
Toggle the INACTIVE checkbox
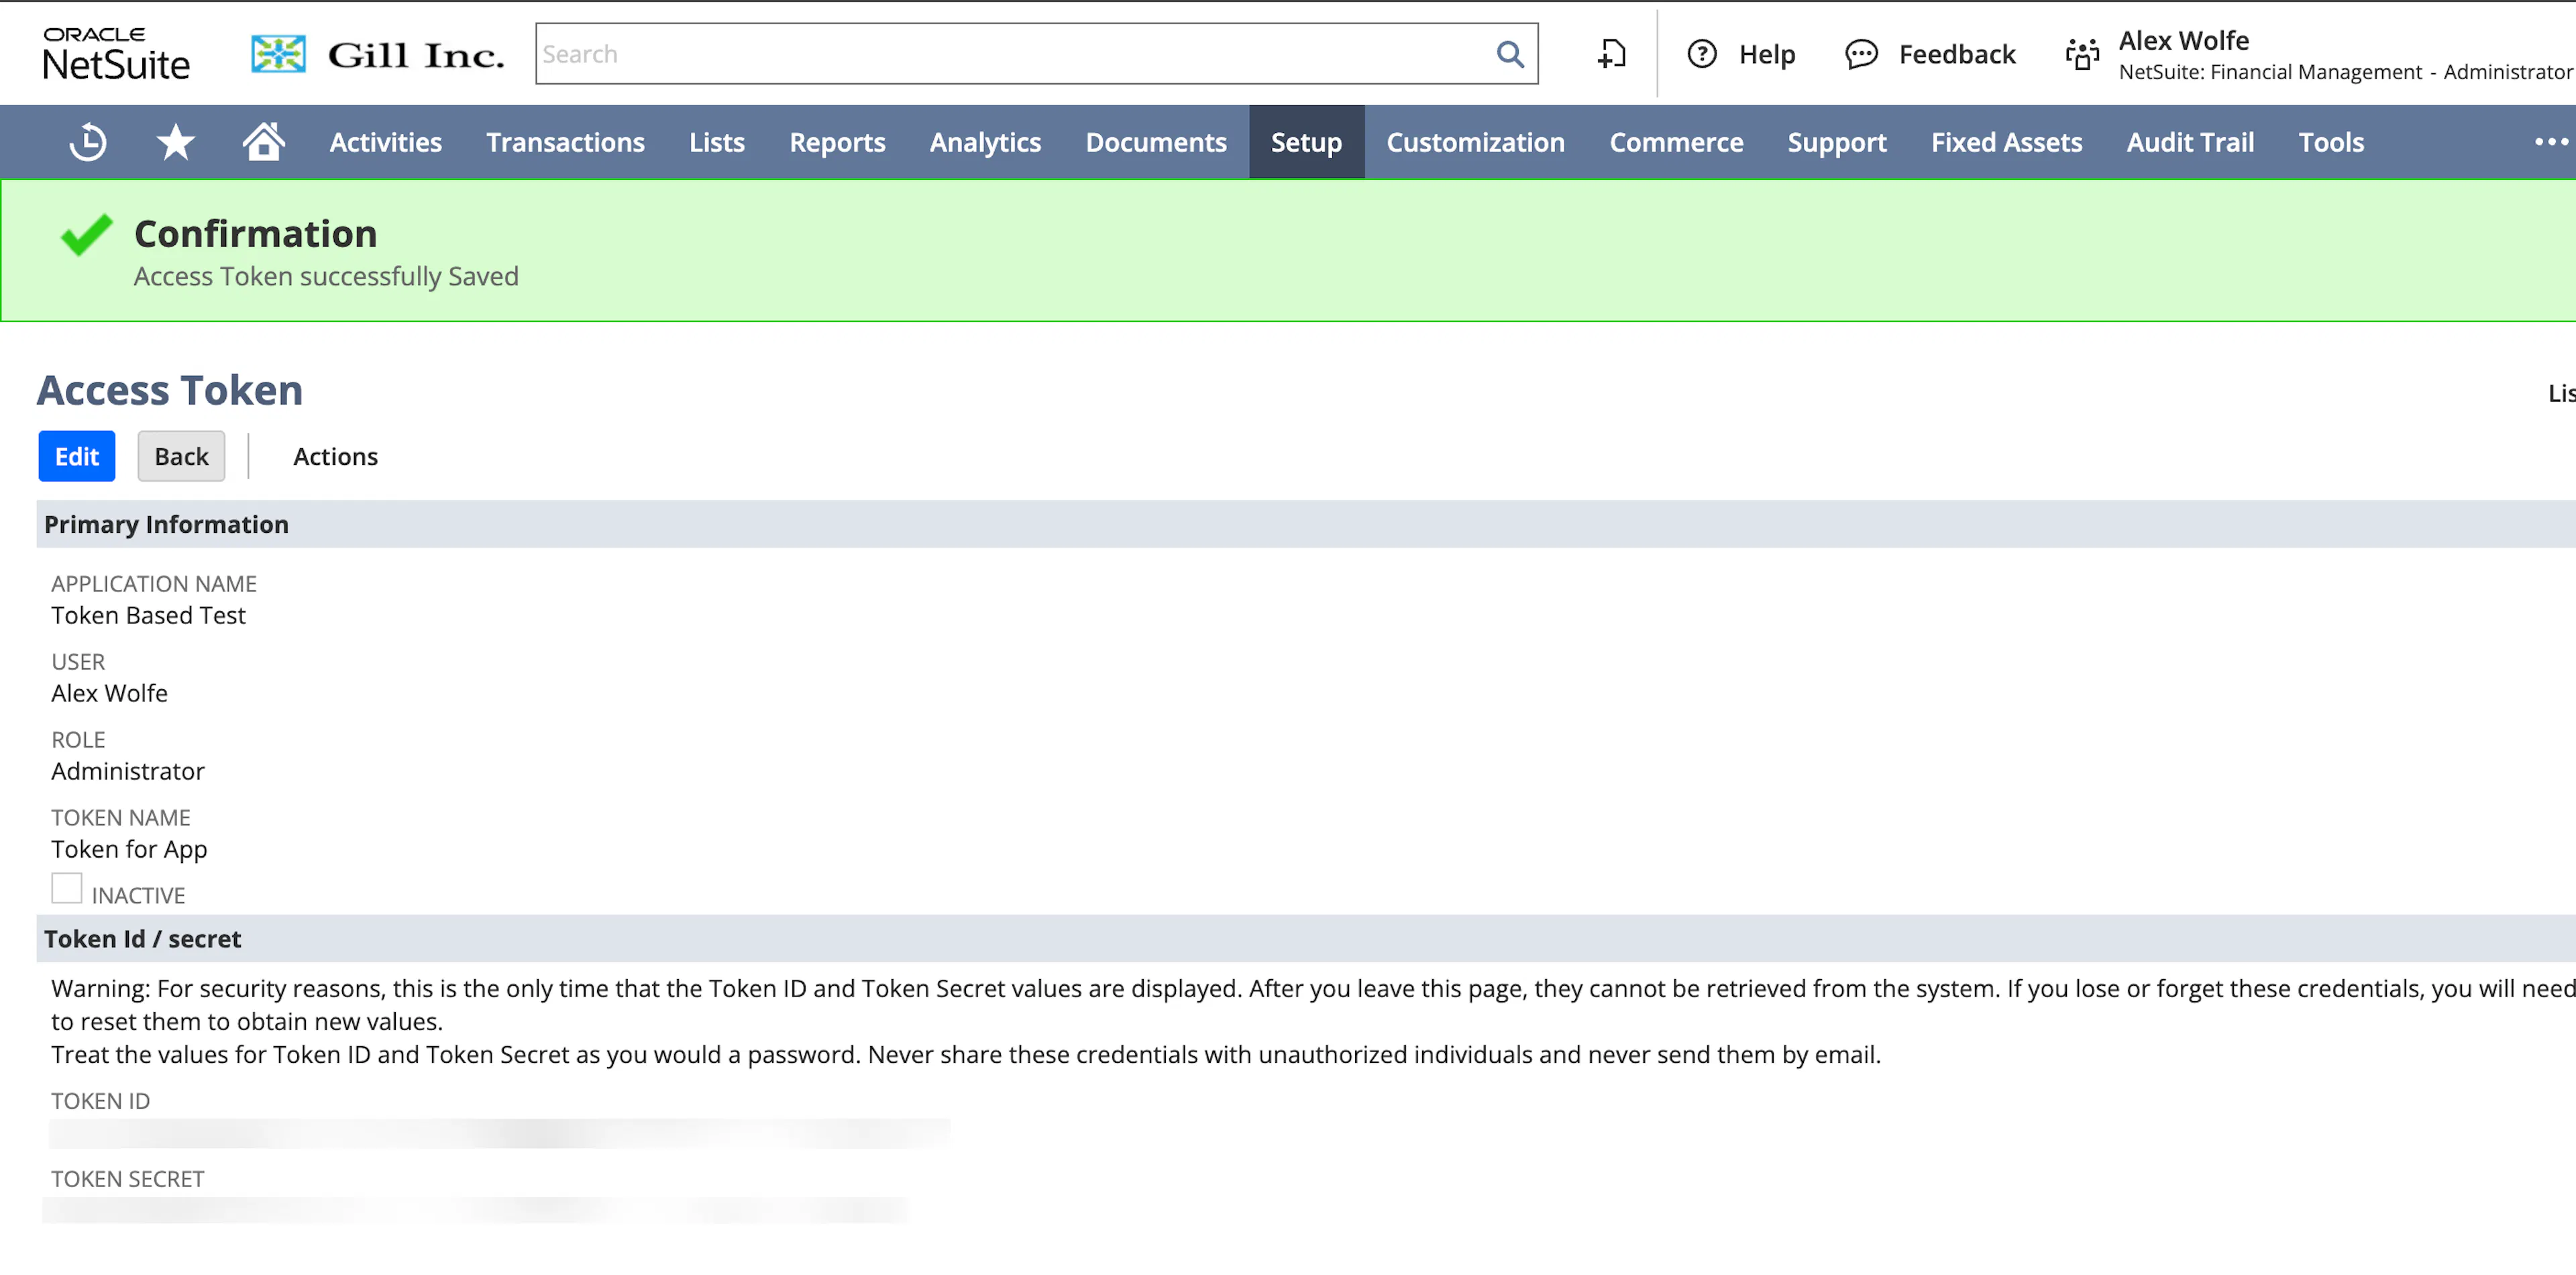pyautogui.click(x=67, y=888)
